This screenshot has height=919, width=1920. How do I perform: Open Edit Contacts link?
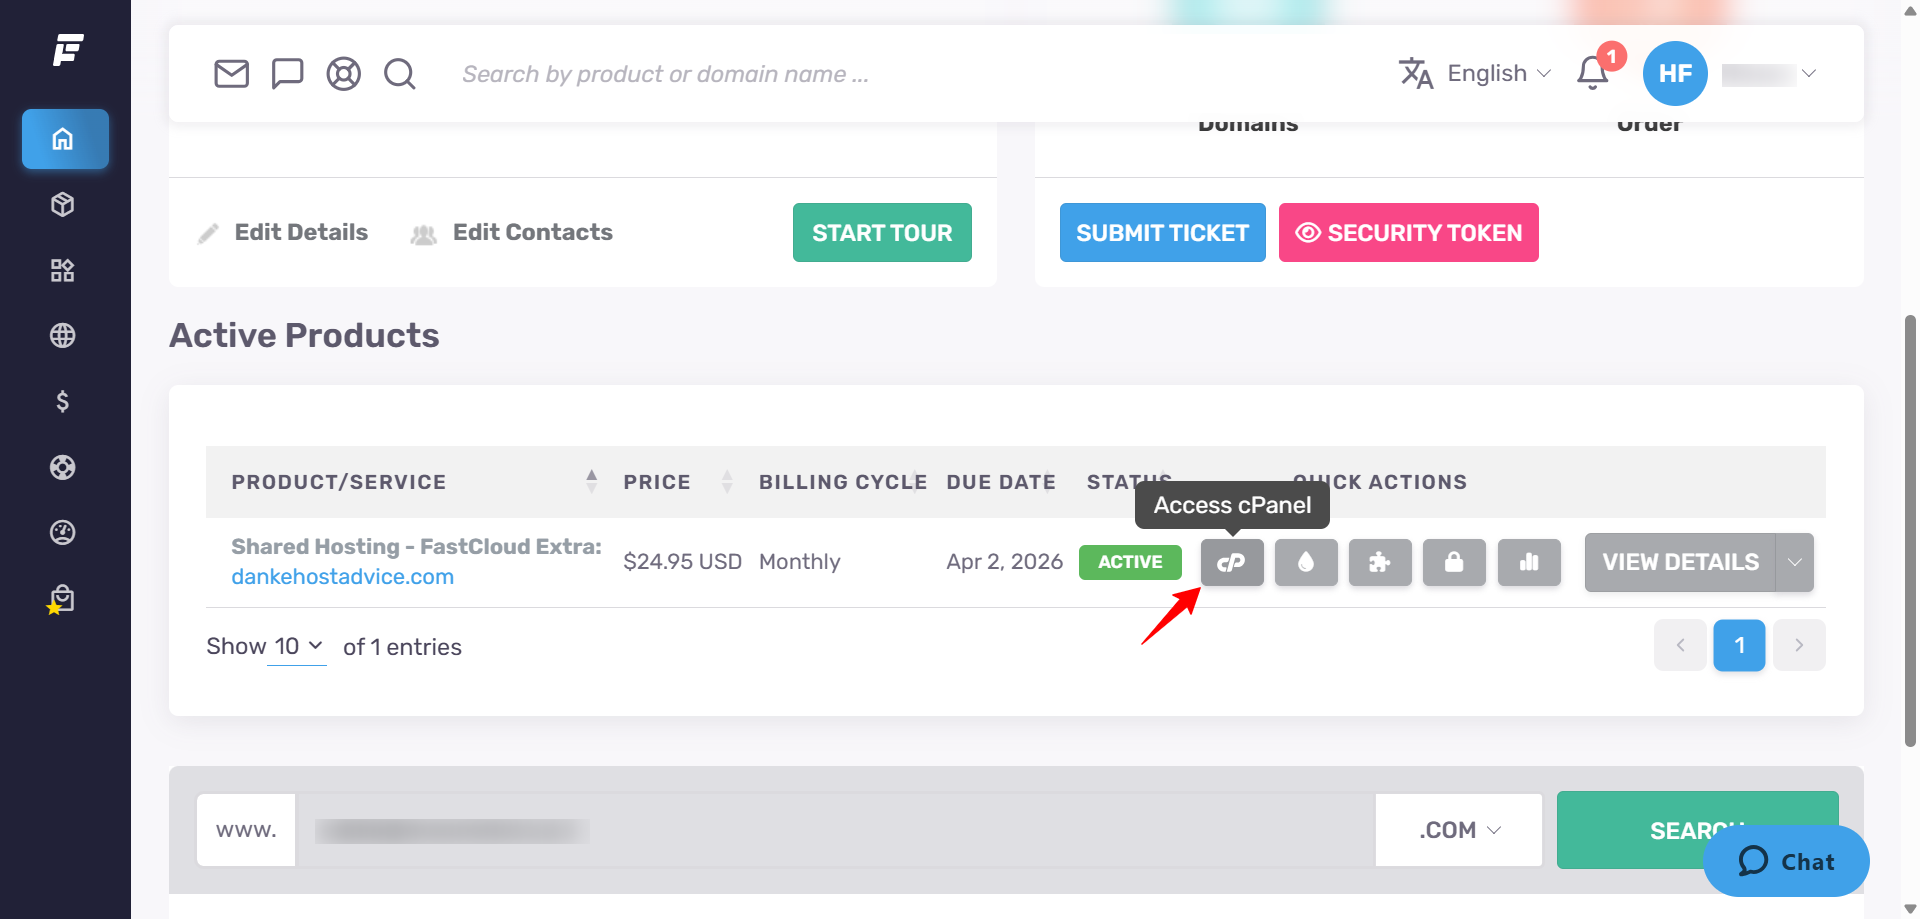[511, 232]
